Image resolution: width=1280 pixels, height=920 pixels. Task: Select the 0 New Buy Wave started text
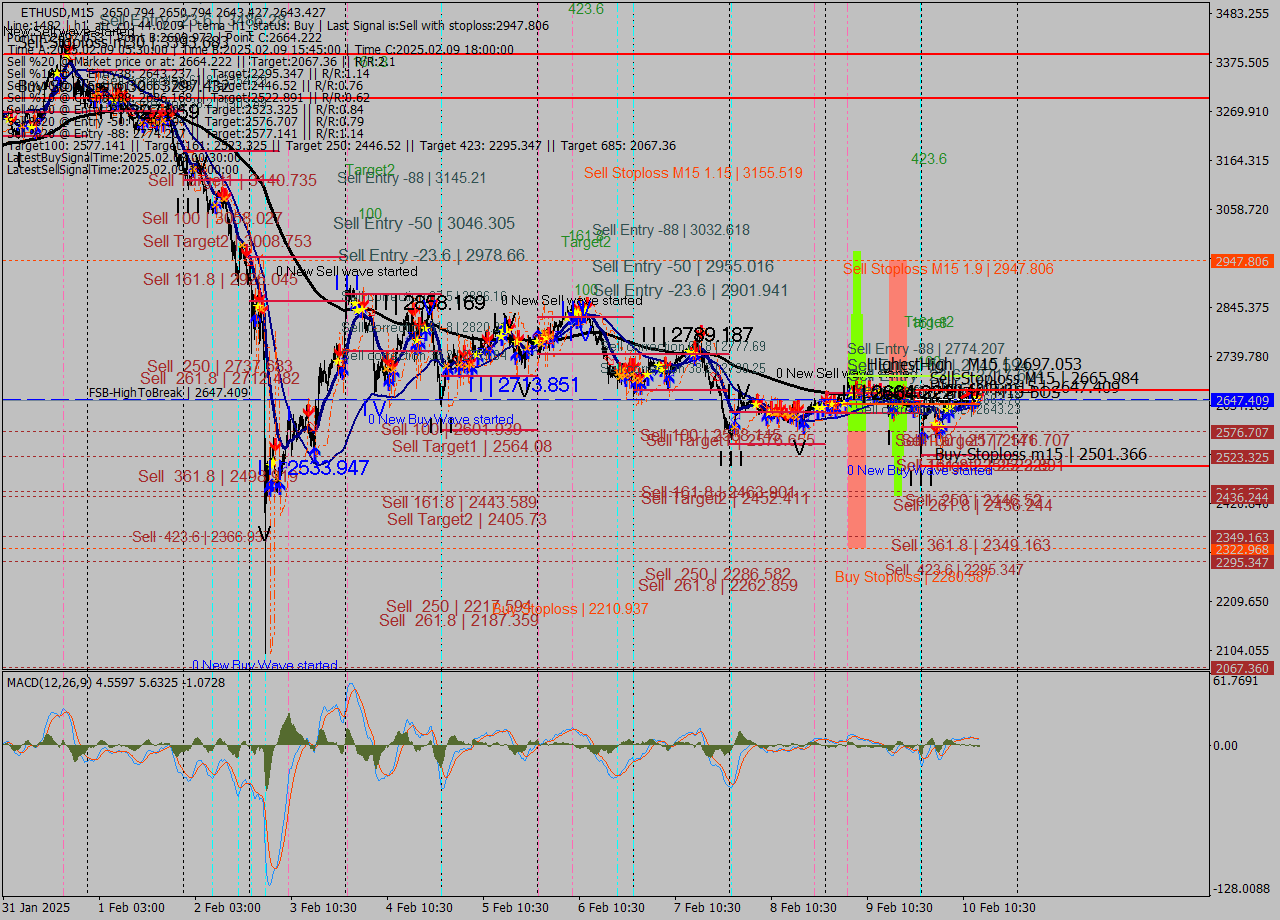pos(265,664)
